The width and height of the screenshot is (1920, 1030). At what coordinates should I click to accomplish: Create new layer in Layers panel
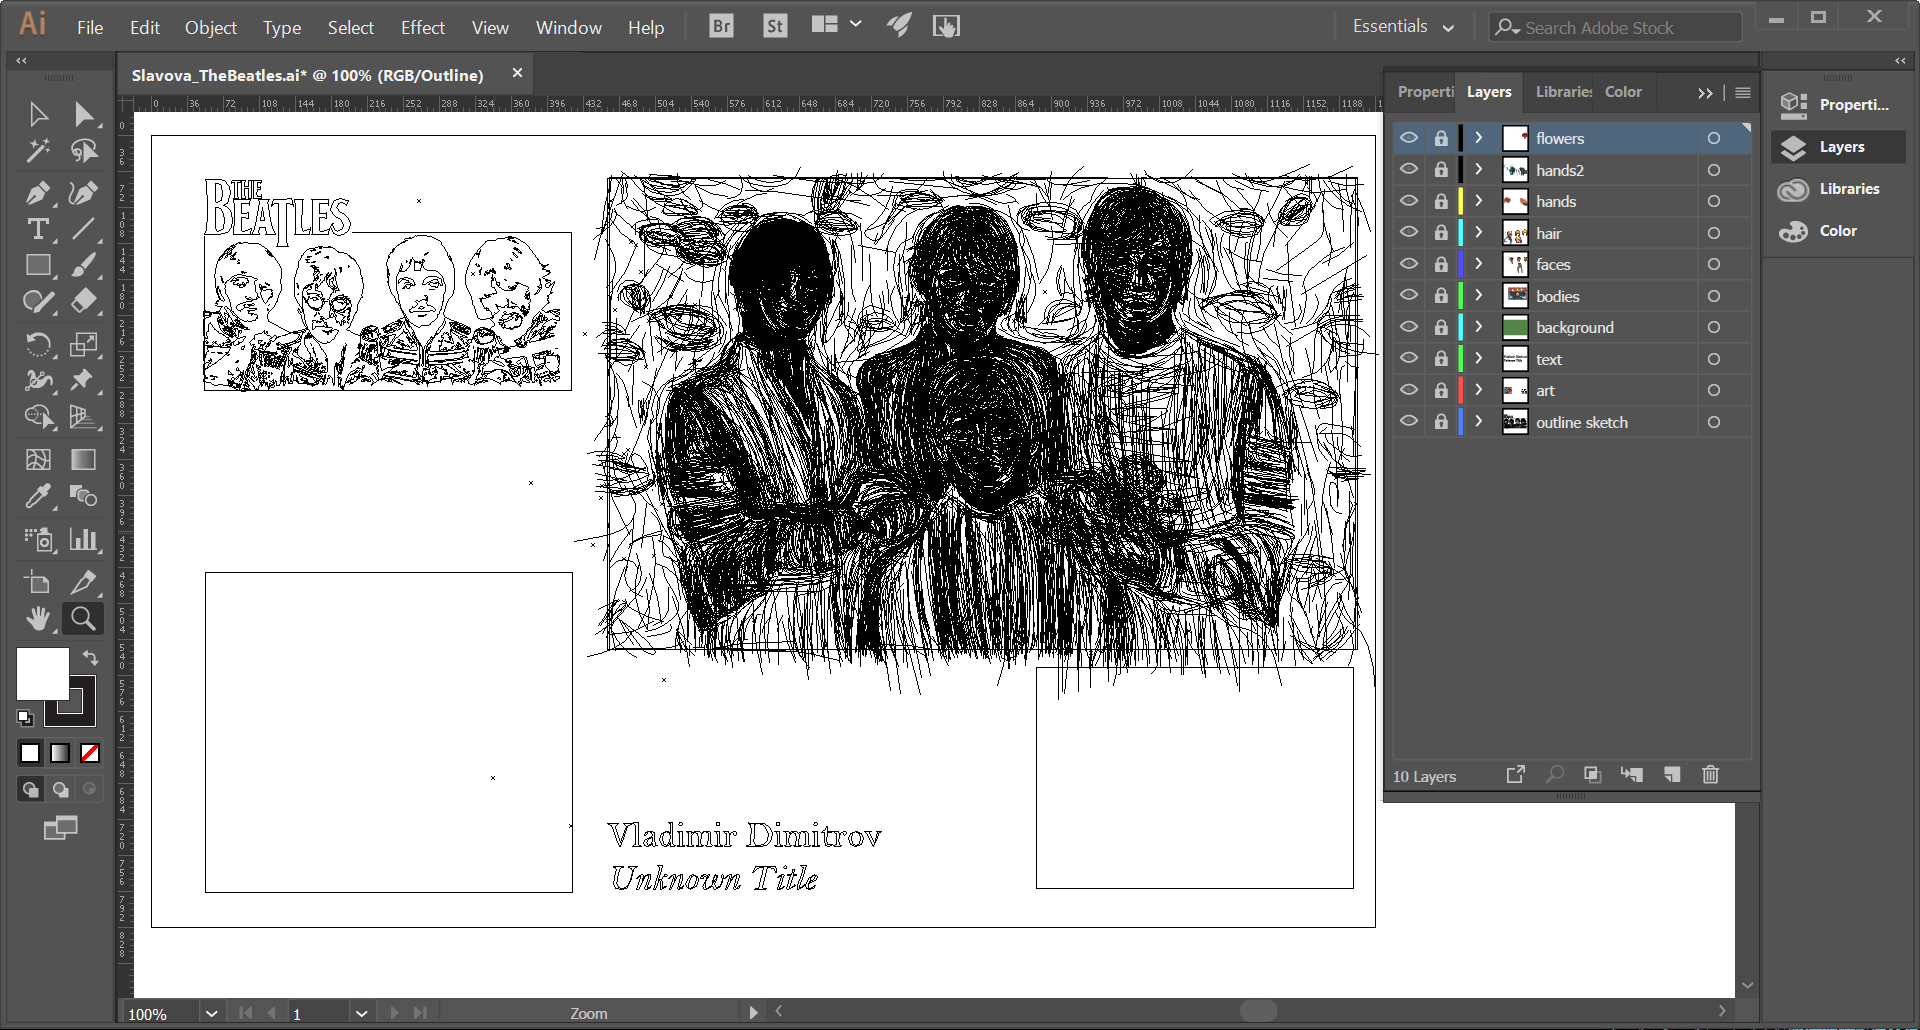[x=1672, y=775]
